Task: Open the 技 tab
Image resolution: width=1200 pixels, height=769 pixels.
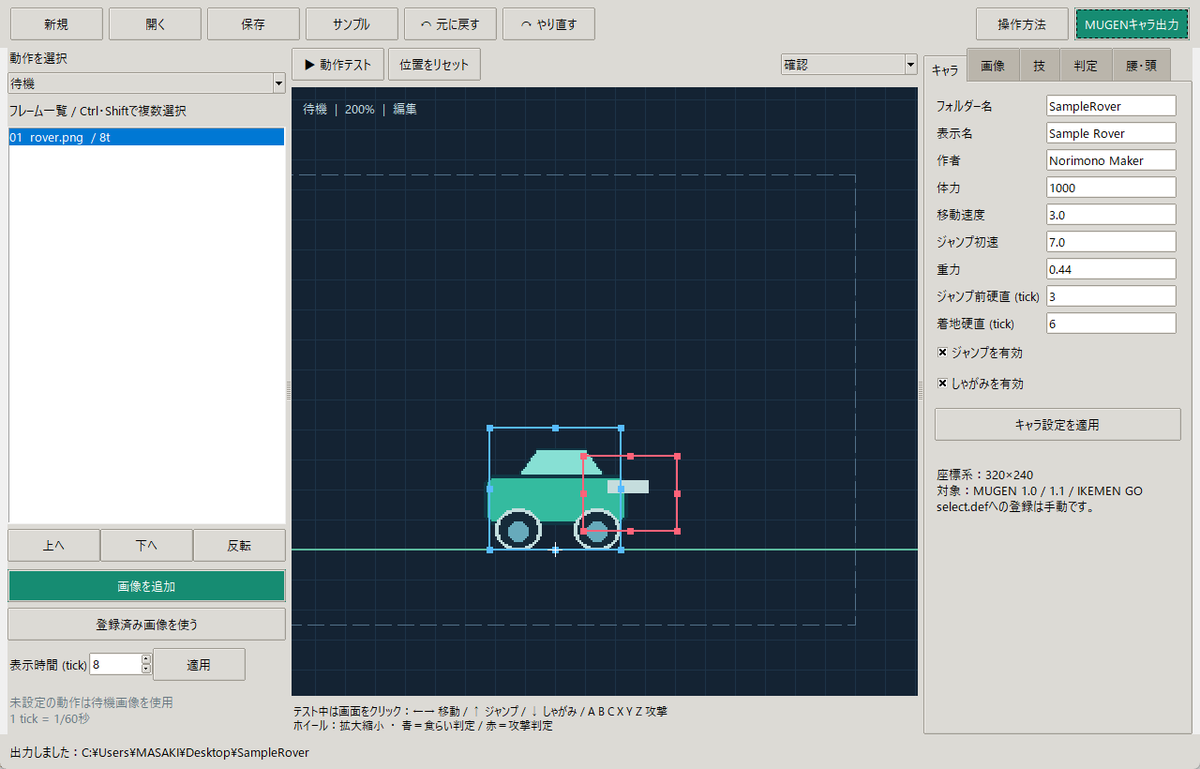Action: [x=1039, y=67]
